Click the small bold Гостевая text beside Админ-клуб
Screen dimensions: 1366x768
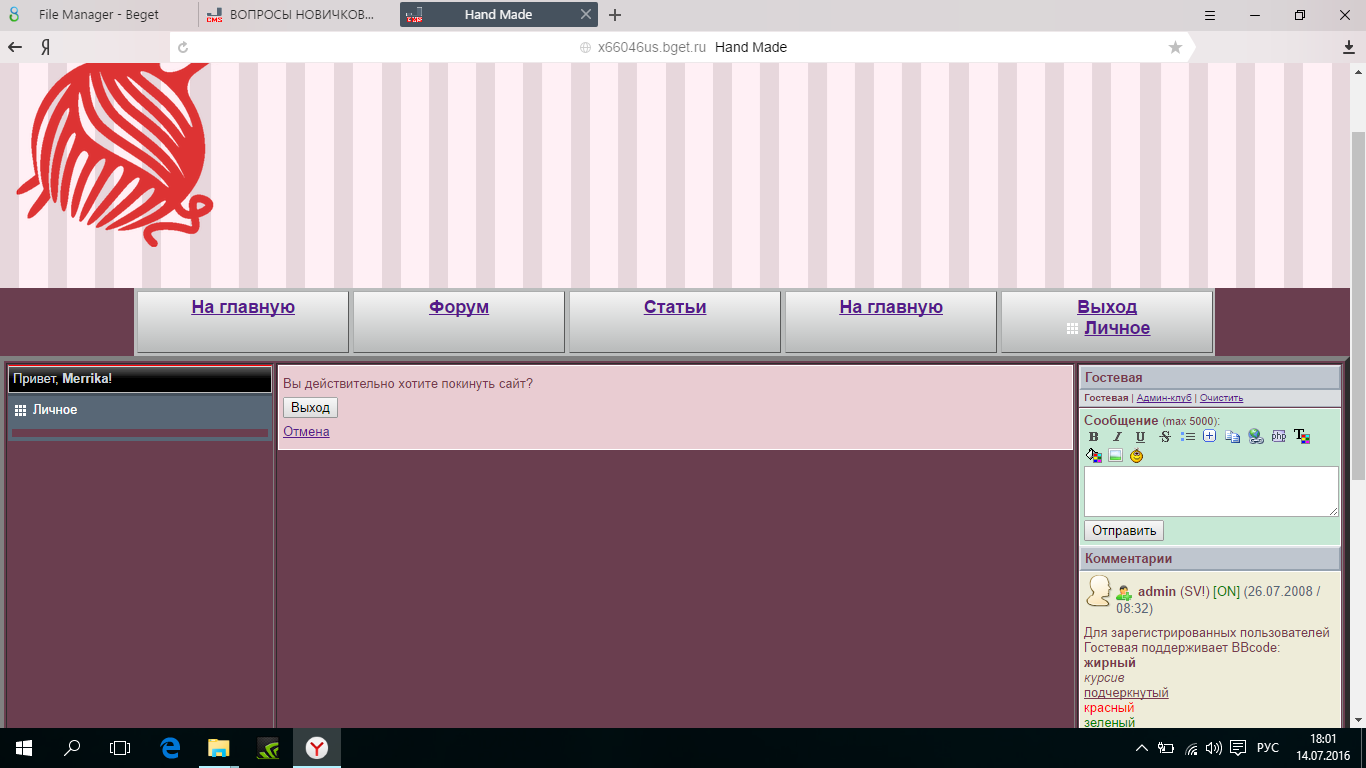pyautogui.click(x=1106, y=398)
